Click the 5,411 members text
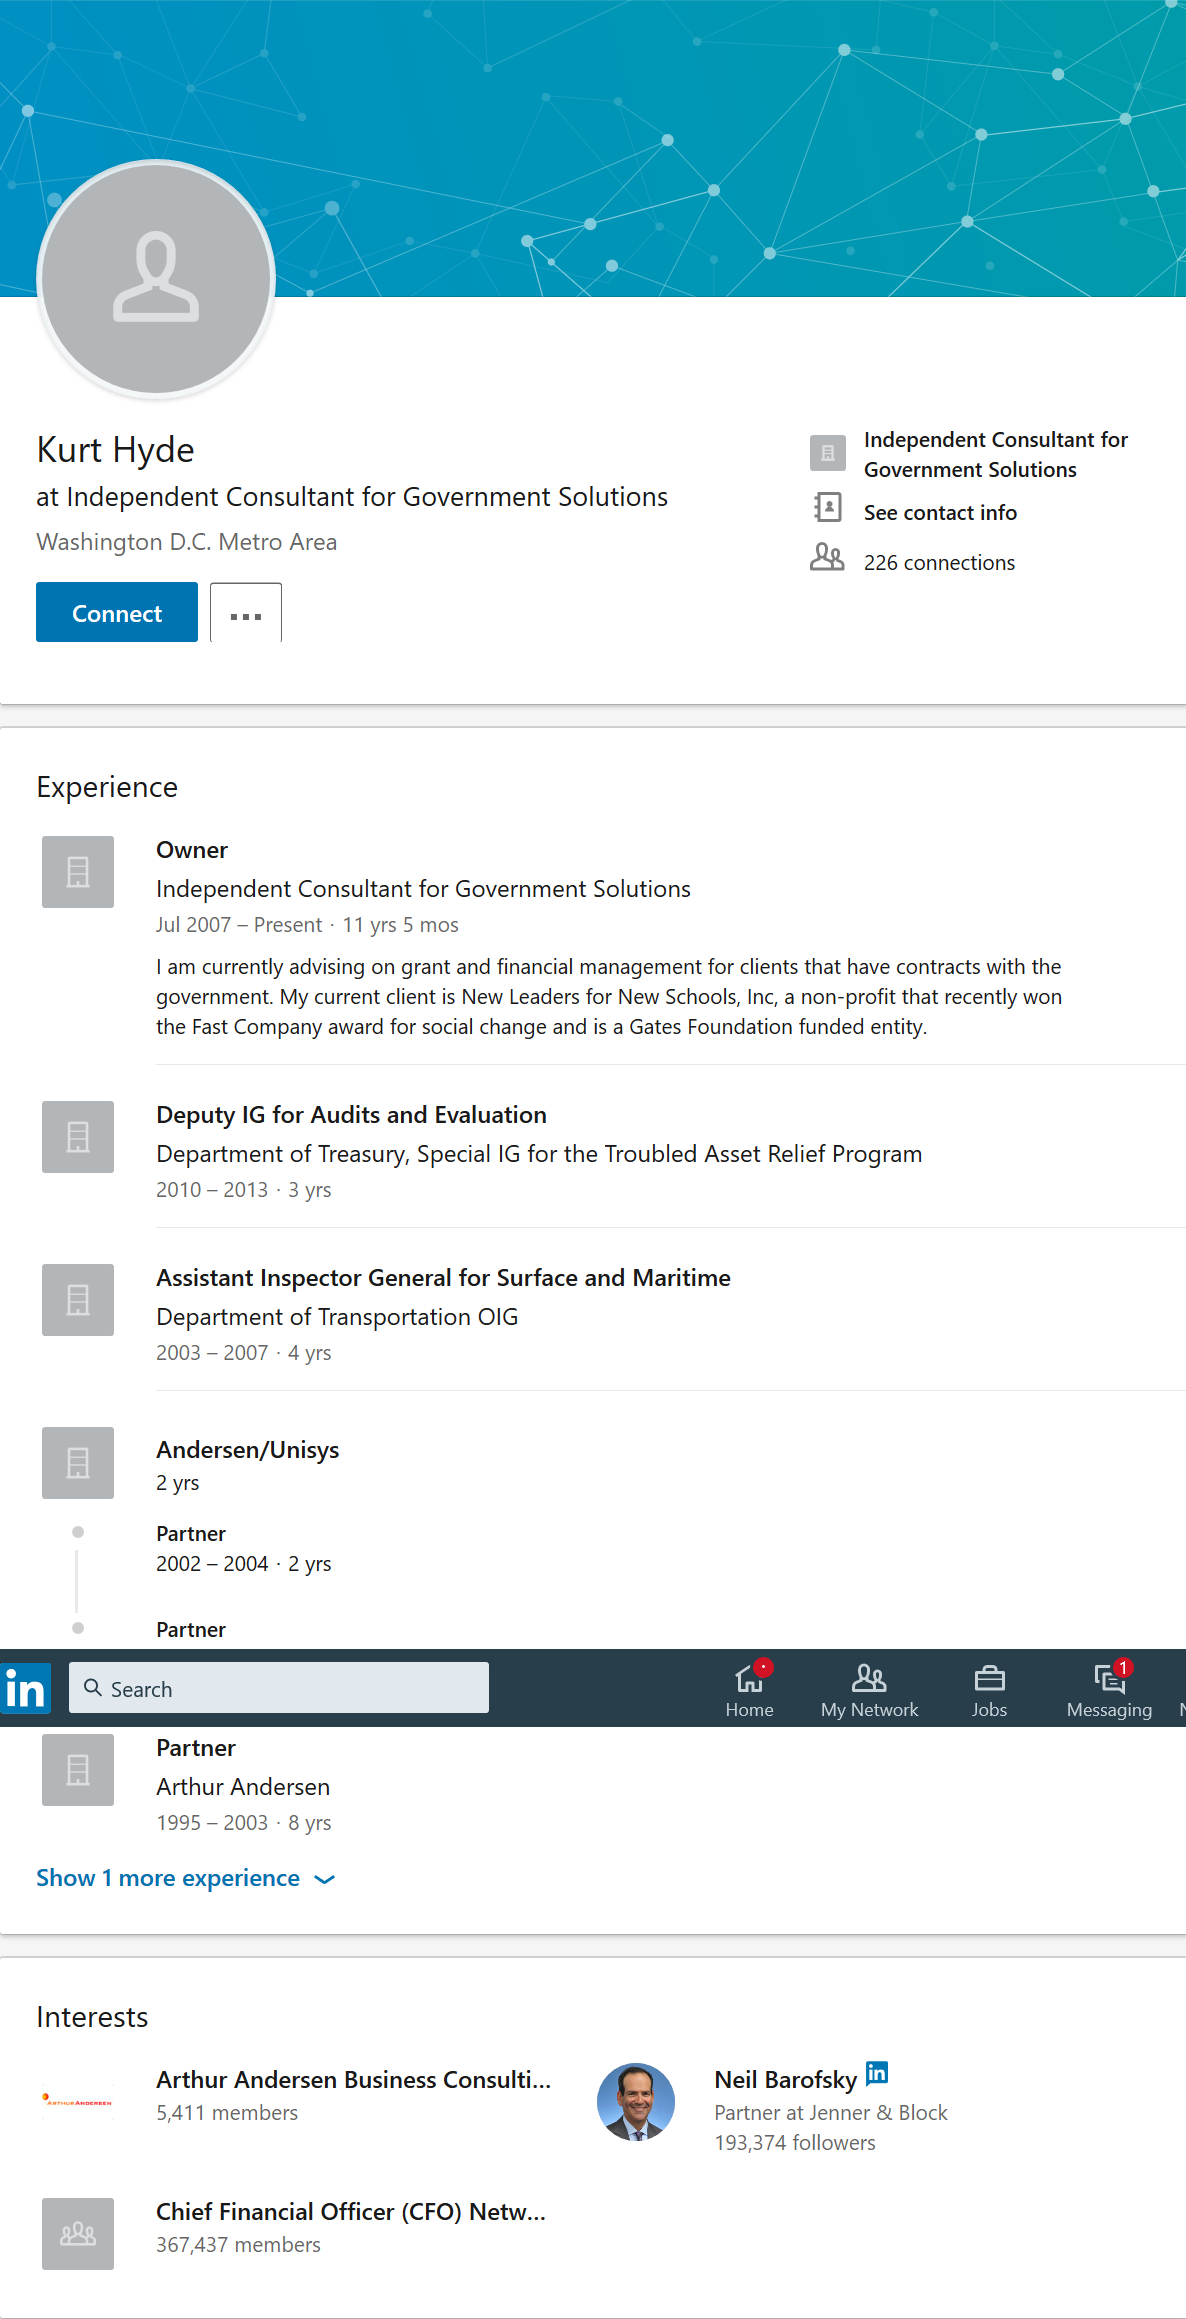Image resolution: width=1186 pixels, height=2319 pixels. [x=227, y=2112]
